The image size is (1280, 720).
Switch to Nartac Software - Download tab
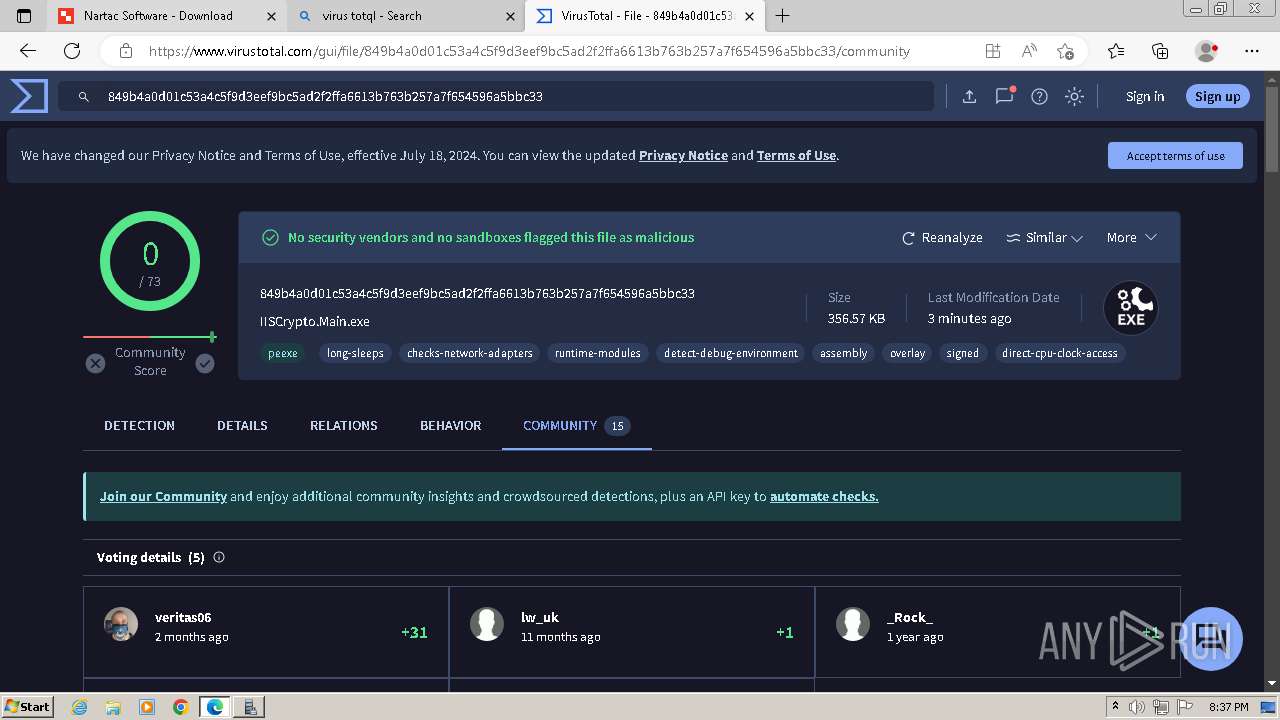coord(167,16)
